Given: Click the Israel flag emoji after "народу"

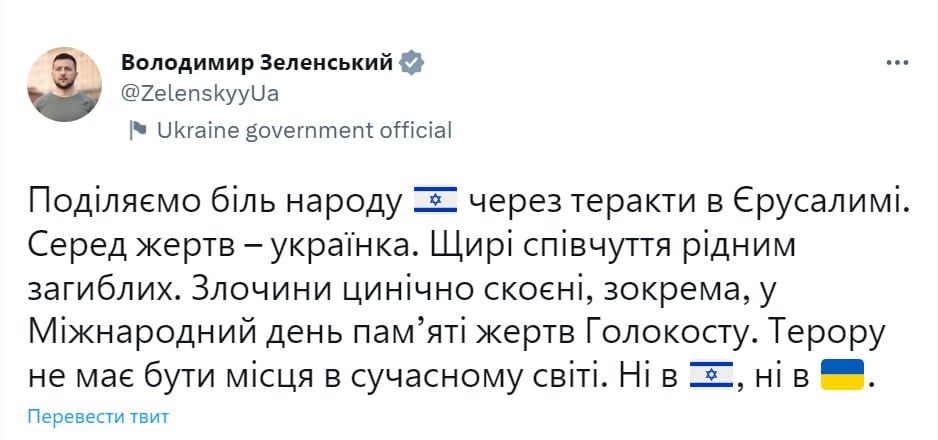Looking at the screenshot, I should 434,202.
